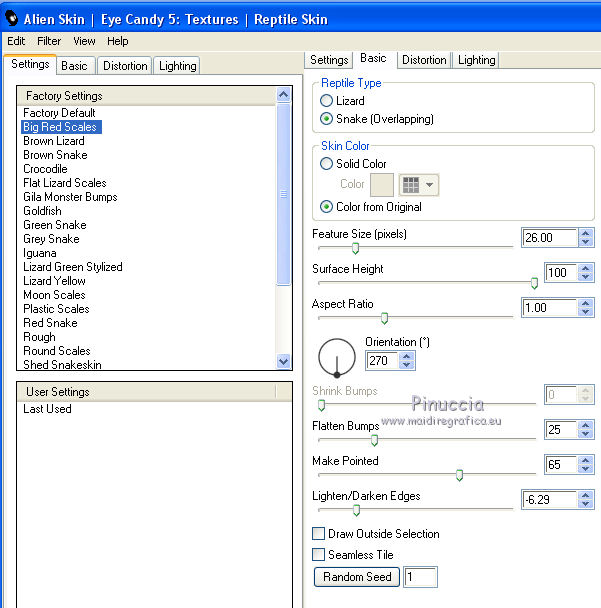Select Green Snake preset

coord(55,225)
